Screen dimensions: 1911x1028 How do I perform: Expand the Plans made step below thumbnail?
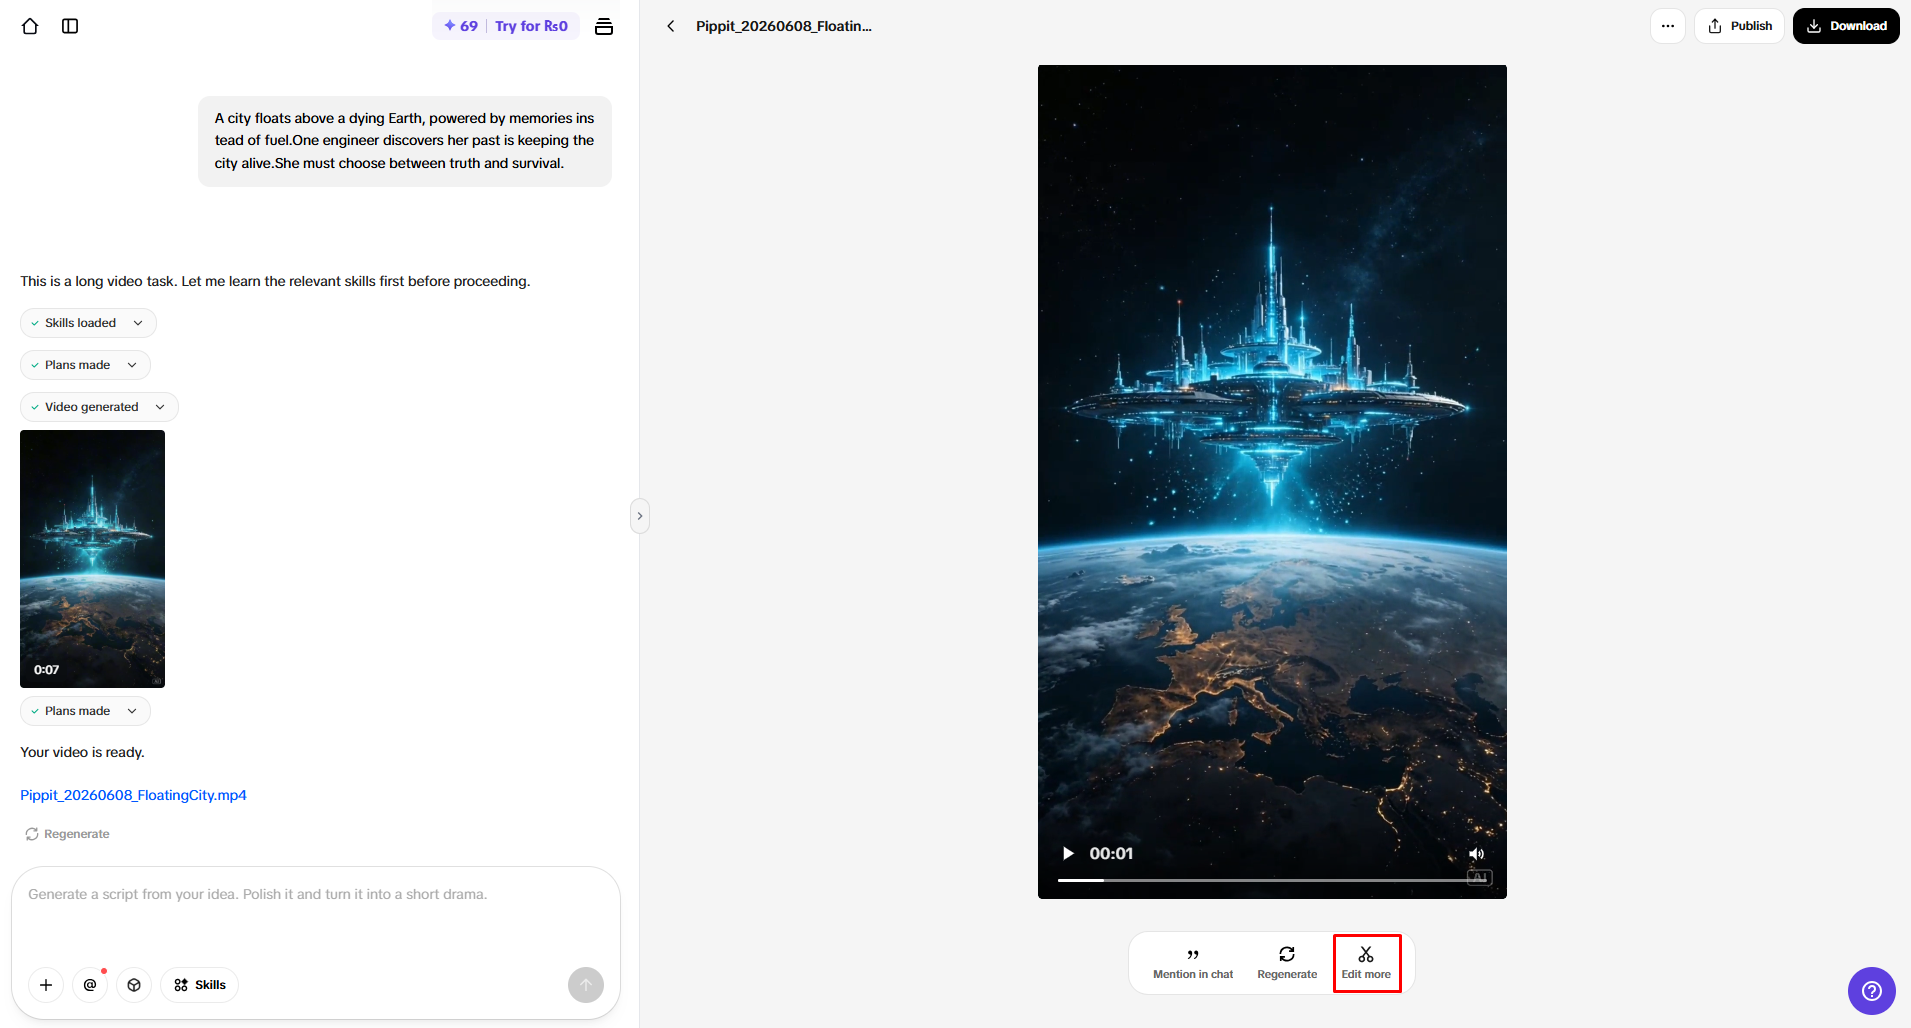coord(85,711)
